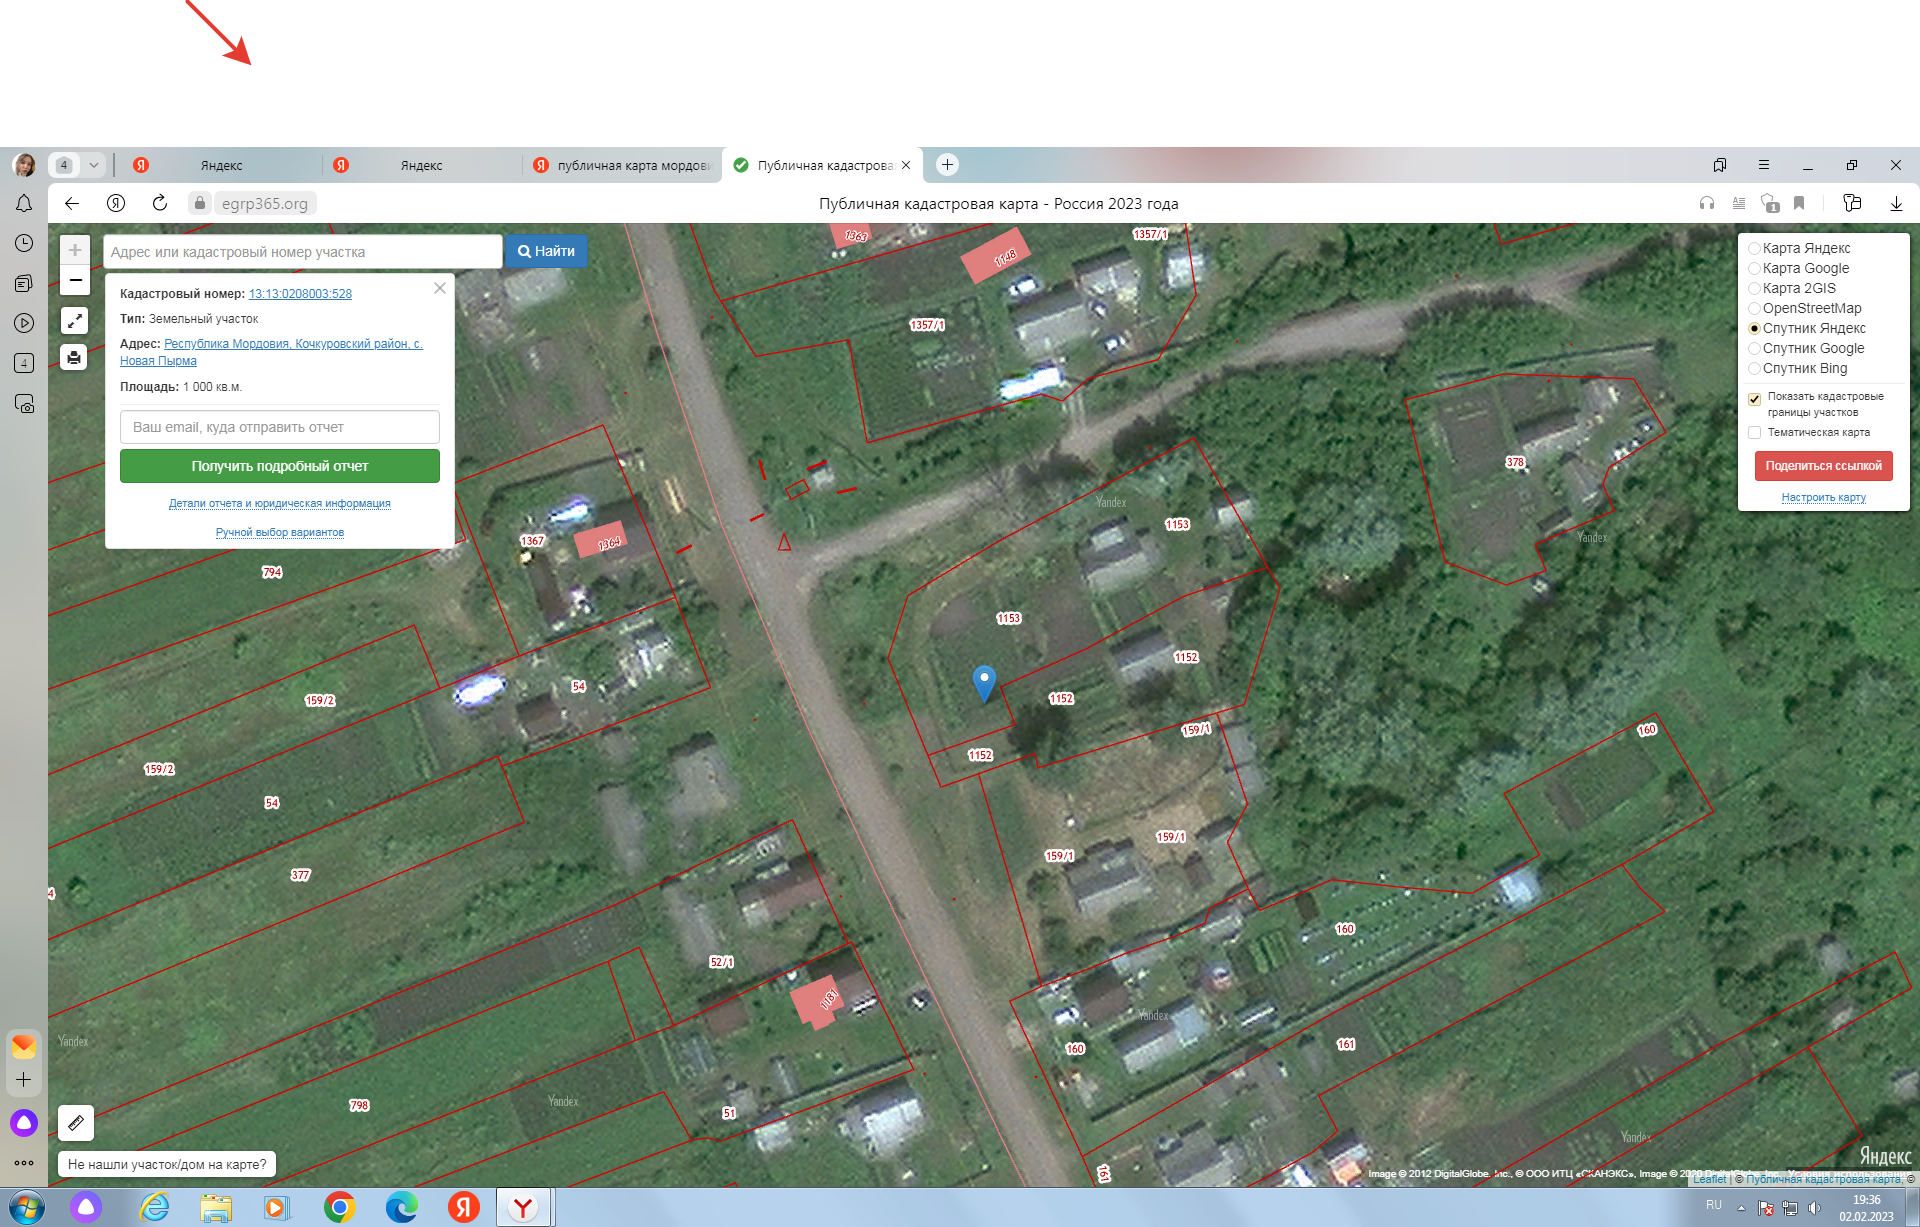Select the OpenStreetMap base layer
Image resolution: width=1920 pixels, height=1227 pixels.
tap(1754, 308)
